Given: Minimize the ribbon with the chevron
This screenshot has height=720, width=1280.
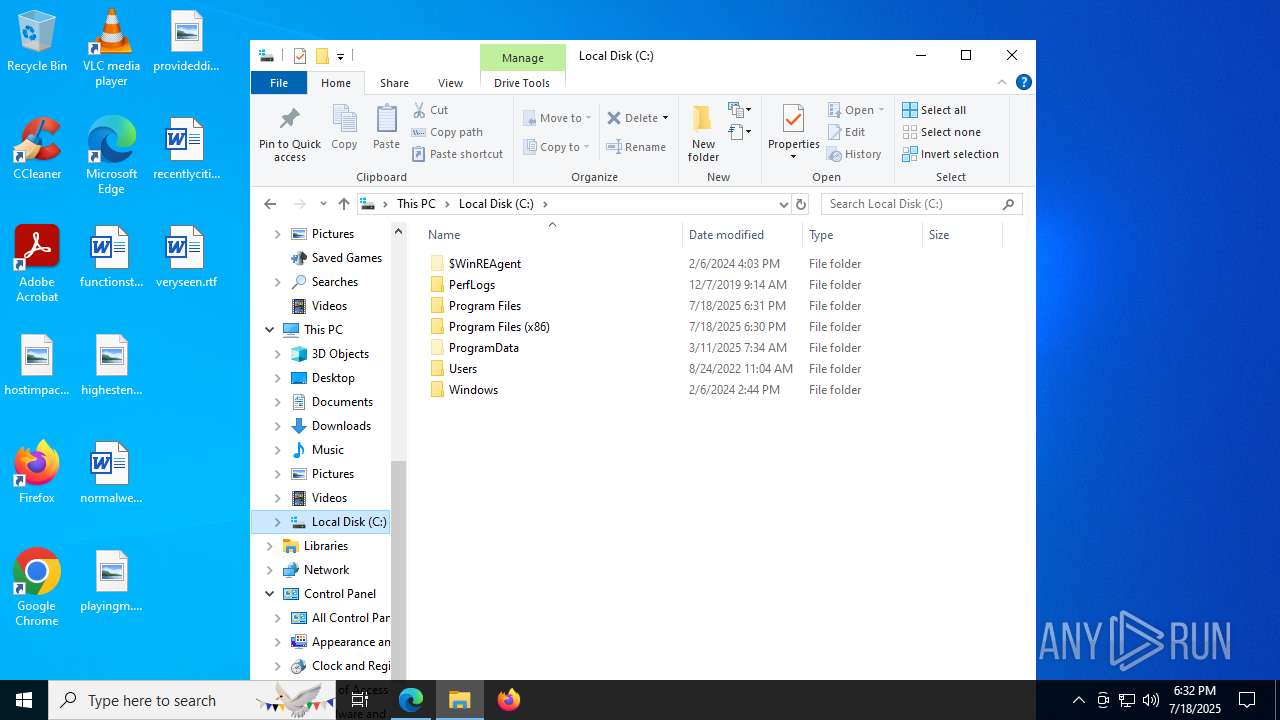Looking at the screenshot, I should click(1002, 83).
